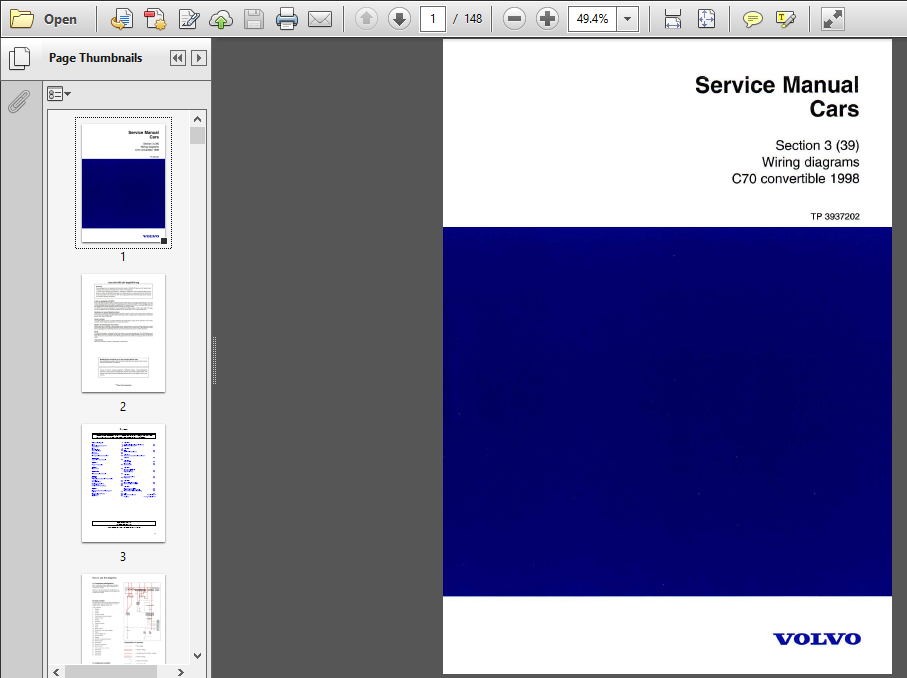Select page 3 thumbnail
This screenshot has width=907, height=678.
[x=123, y=483]
